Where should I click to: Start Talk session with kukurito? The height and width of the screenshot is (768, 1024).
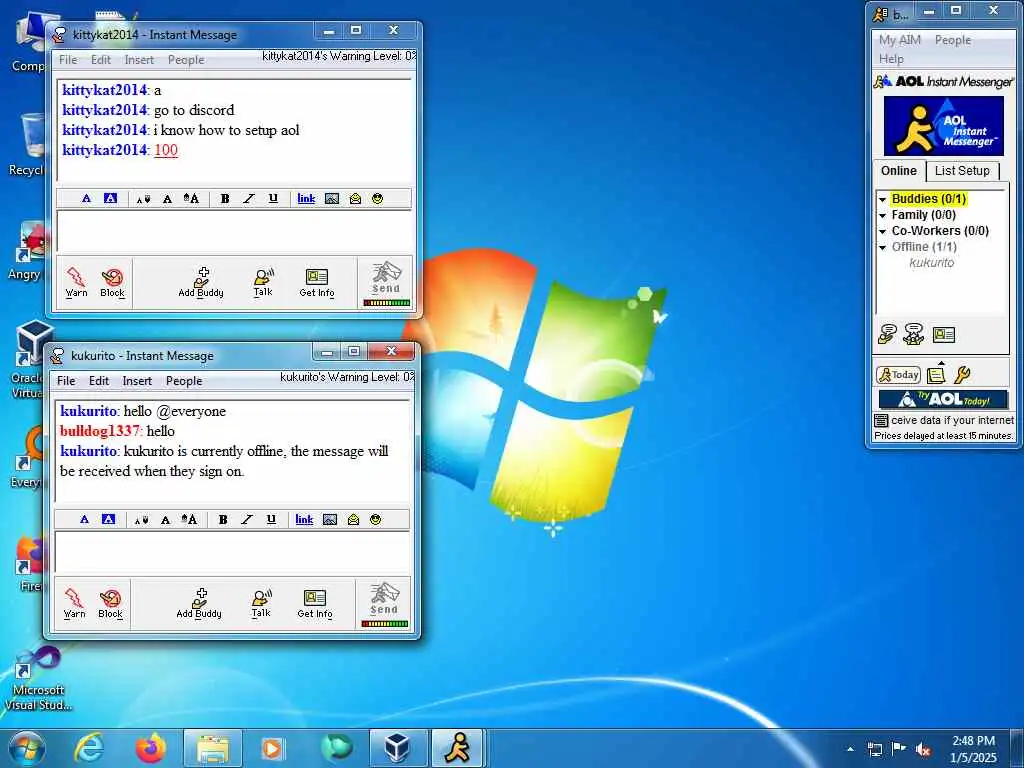click(x=261, y=603)
